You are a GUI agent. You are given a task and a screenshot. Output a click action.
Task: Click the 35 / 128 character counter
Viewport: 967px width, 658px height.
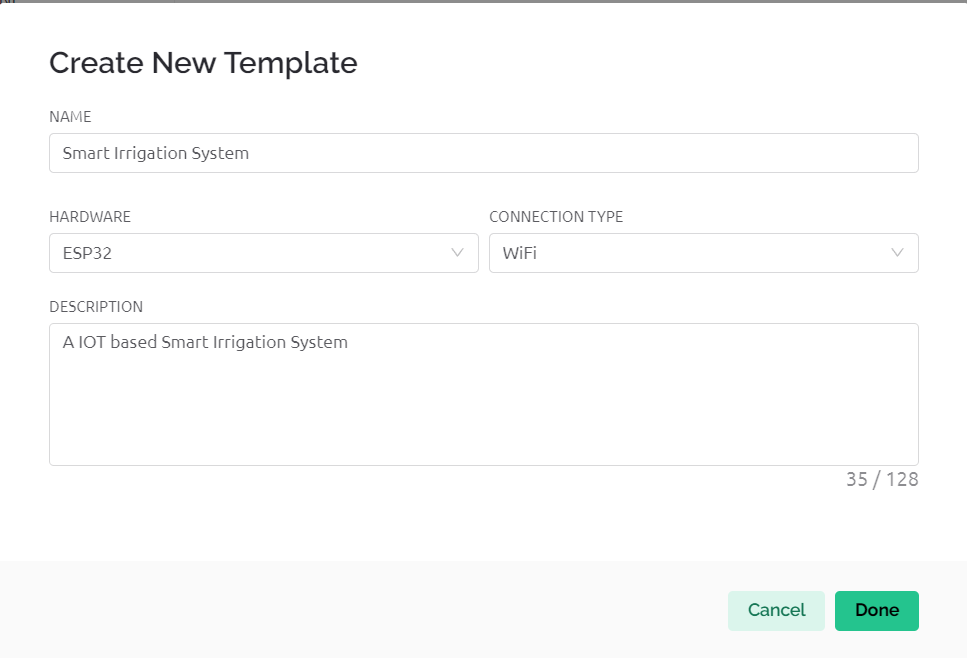tap(881, 479)
